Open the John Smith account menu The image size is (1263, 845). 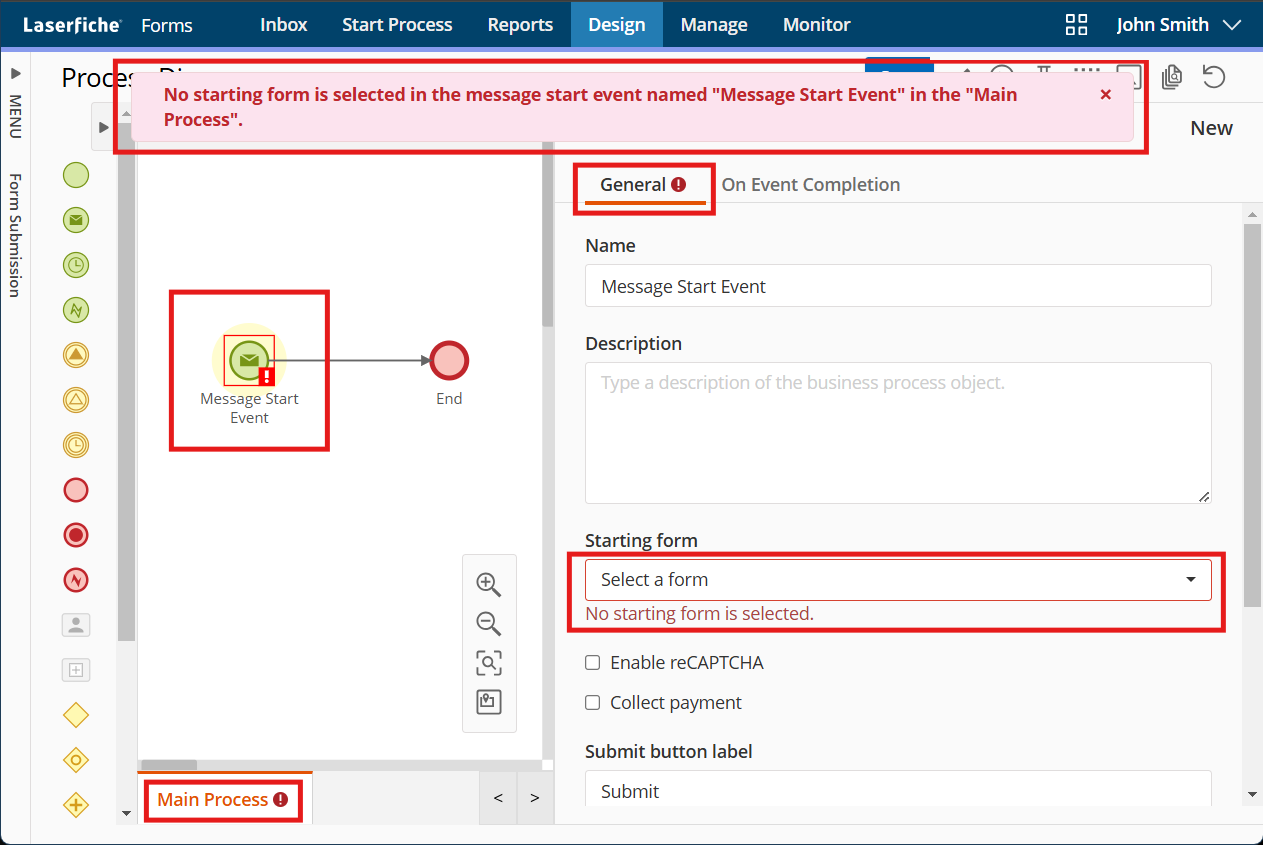pos(1178,25)
